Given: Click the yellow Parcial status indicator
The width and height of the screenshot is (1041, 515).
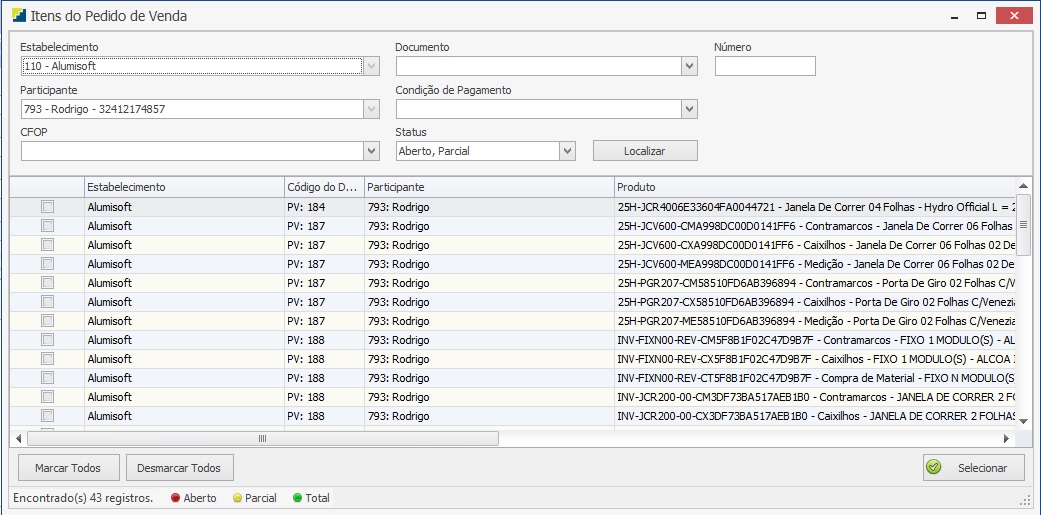Looking at the screenshot, I should pyautogui.click(x=237, y=498).
